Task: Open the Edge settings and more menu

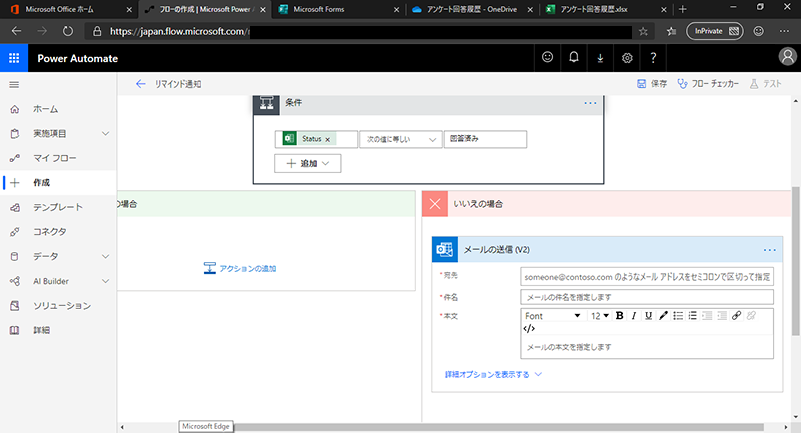Action: (784, 31)
